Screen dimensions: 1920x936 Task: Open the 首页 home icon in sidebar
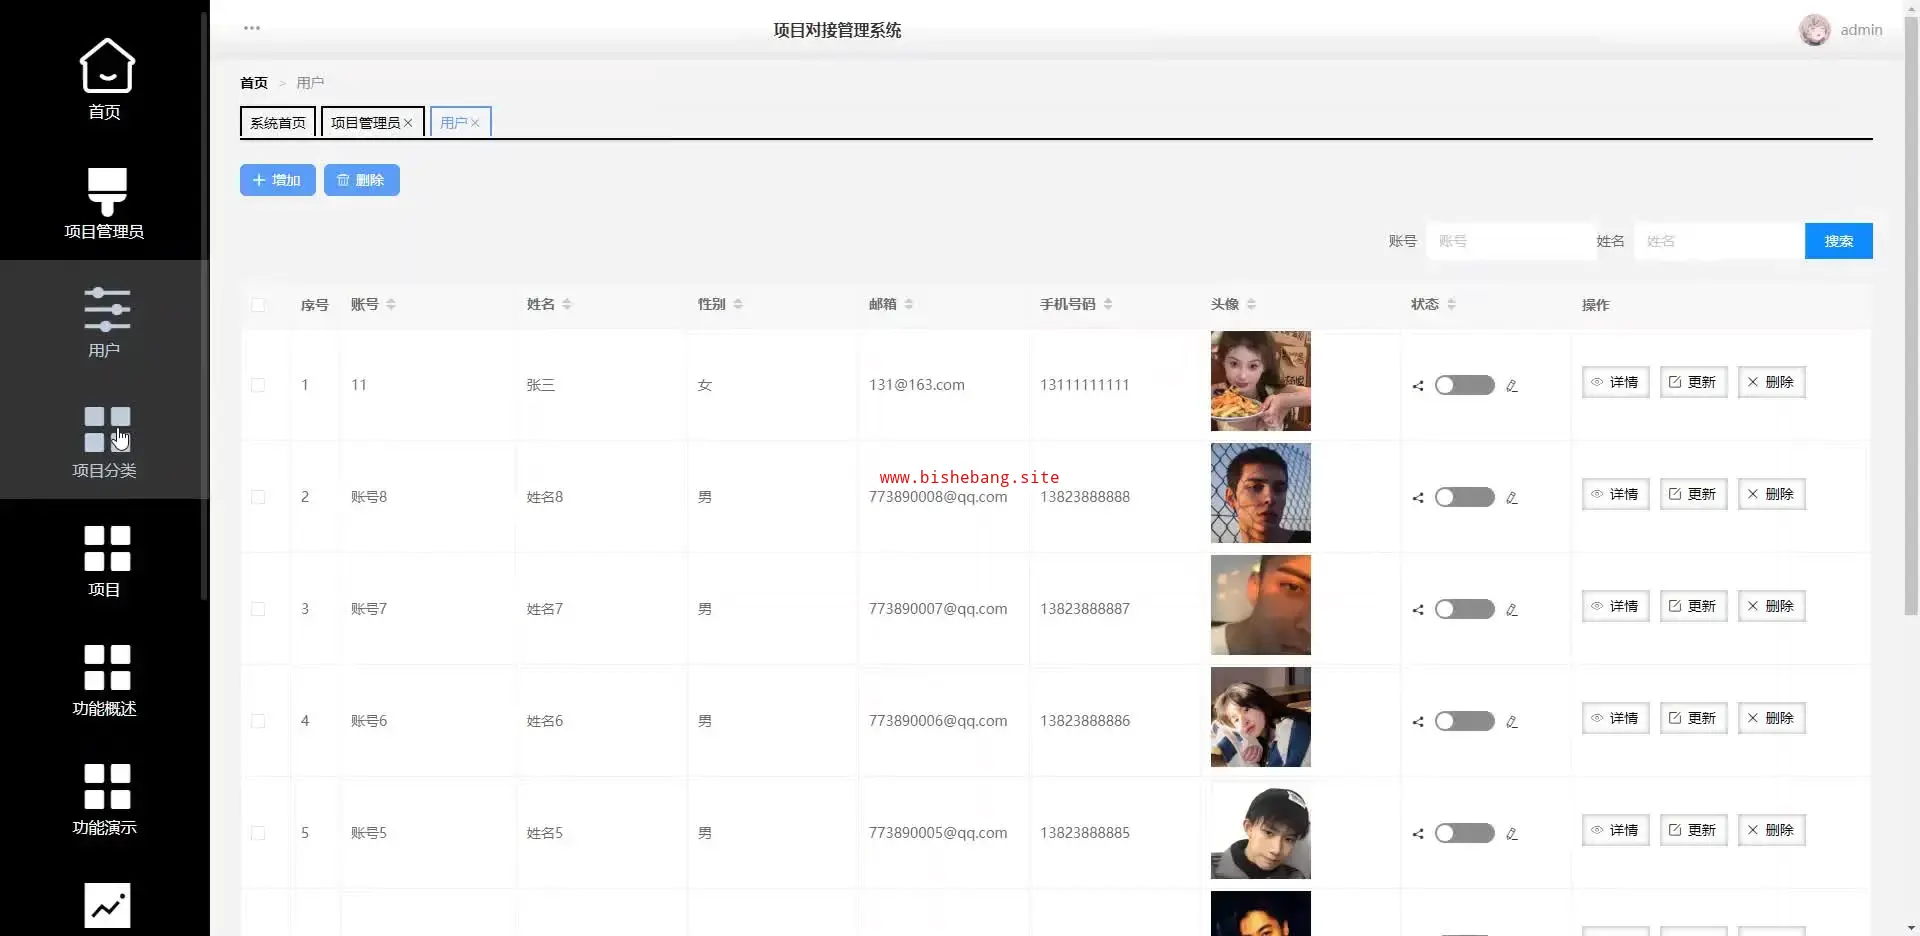click(106, 66)
